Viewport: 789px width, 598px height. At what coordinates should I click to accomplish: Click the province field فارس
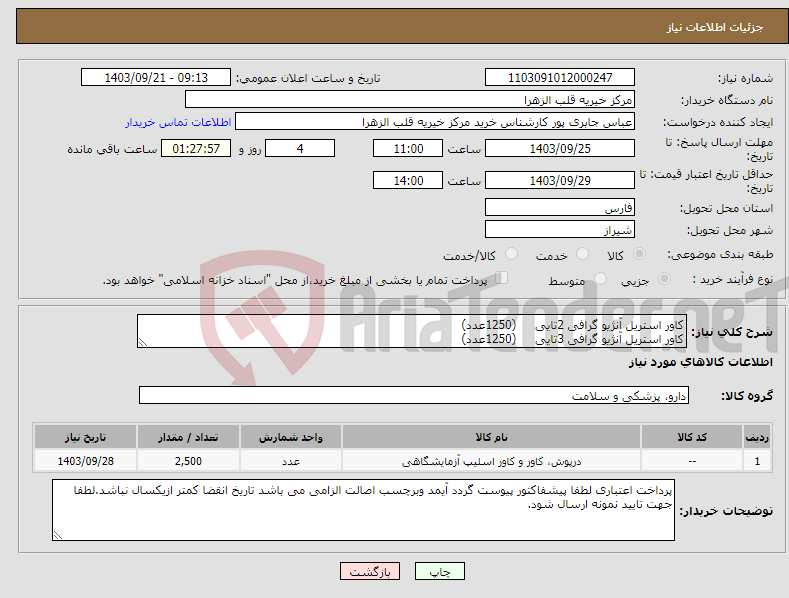click(x=560, y=207)
